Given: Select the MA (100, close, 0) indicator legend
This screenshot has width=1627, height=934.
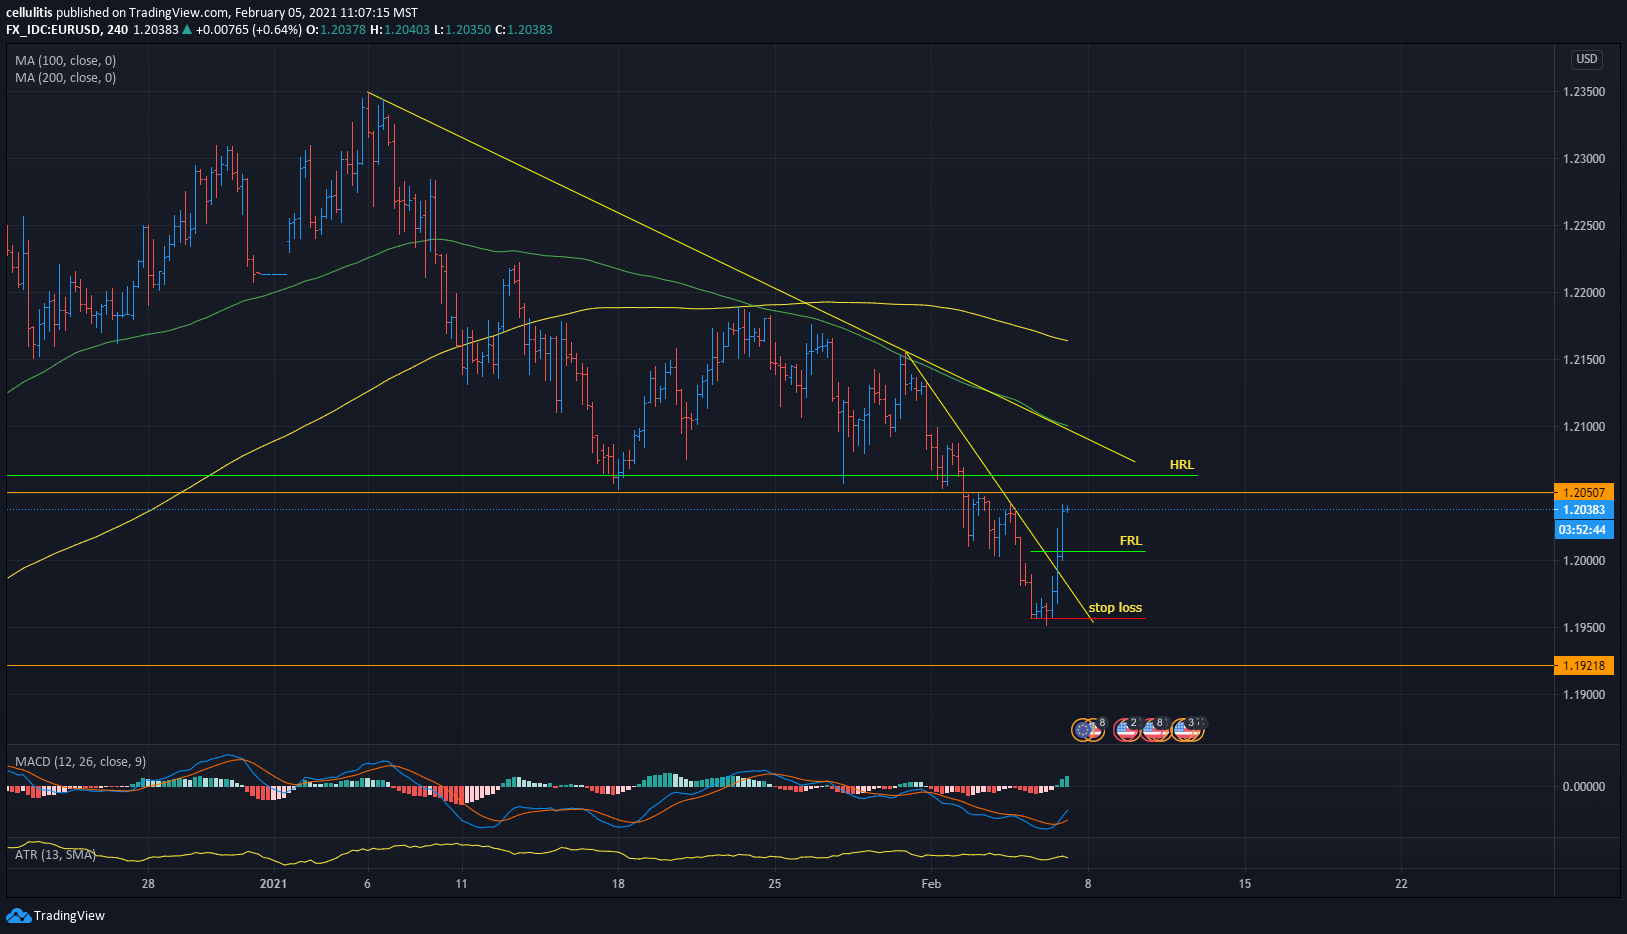Looking at the screenshot, I should (65, 61).
